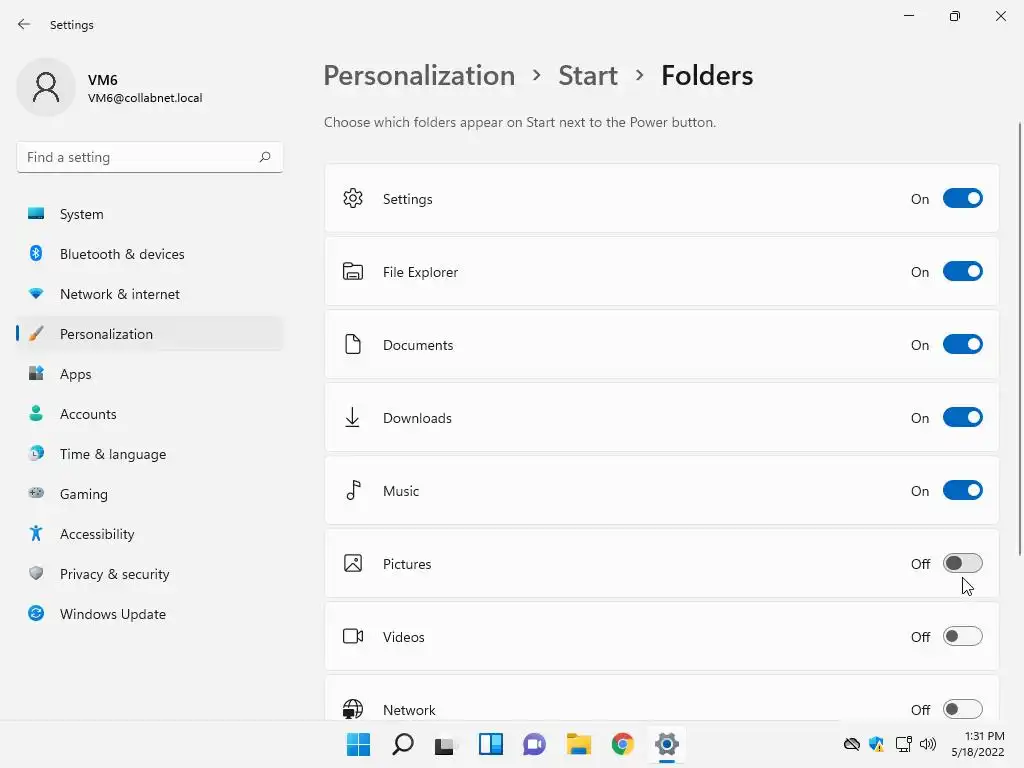Open Chrome from the taskbar

[623, 744]
